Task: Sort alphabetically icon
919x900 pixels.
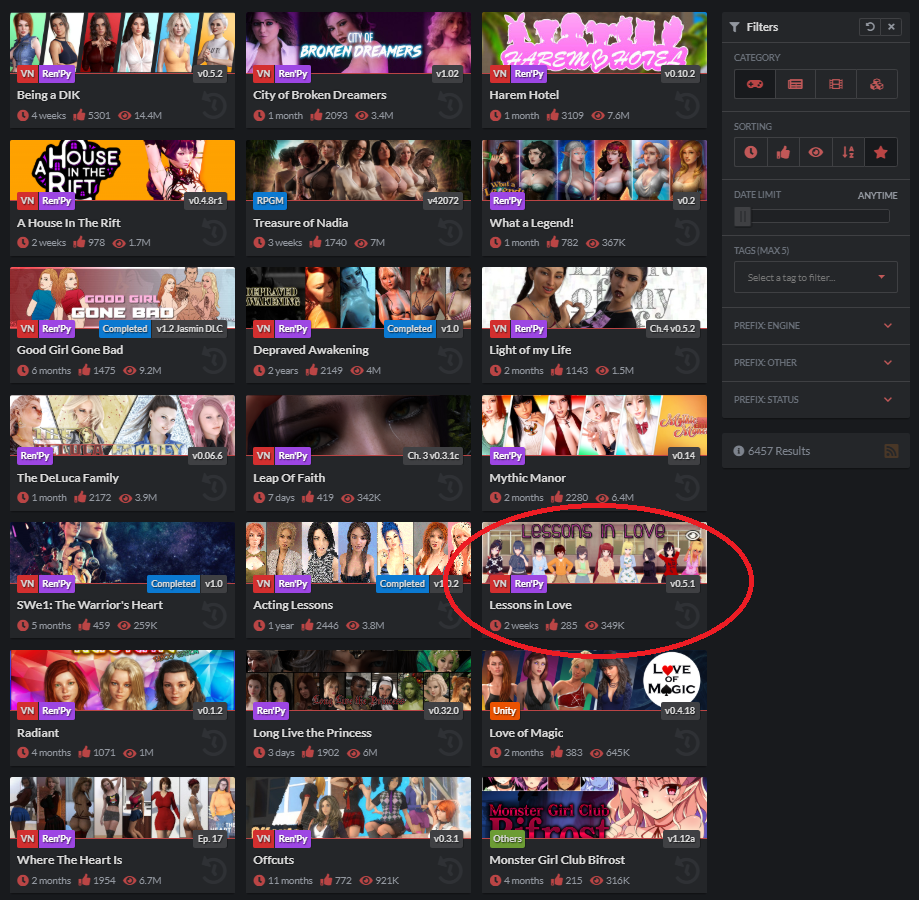Action: click(848, 152)
